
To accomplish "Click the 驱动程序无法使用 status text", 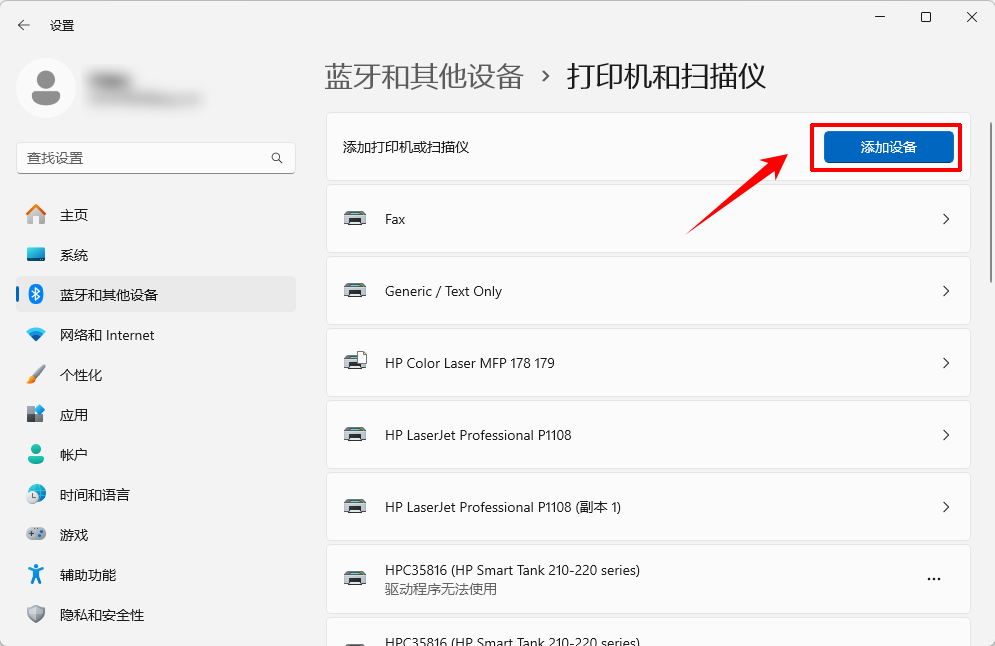I will 440,589.
